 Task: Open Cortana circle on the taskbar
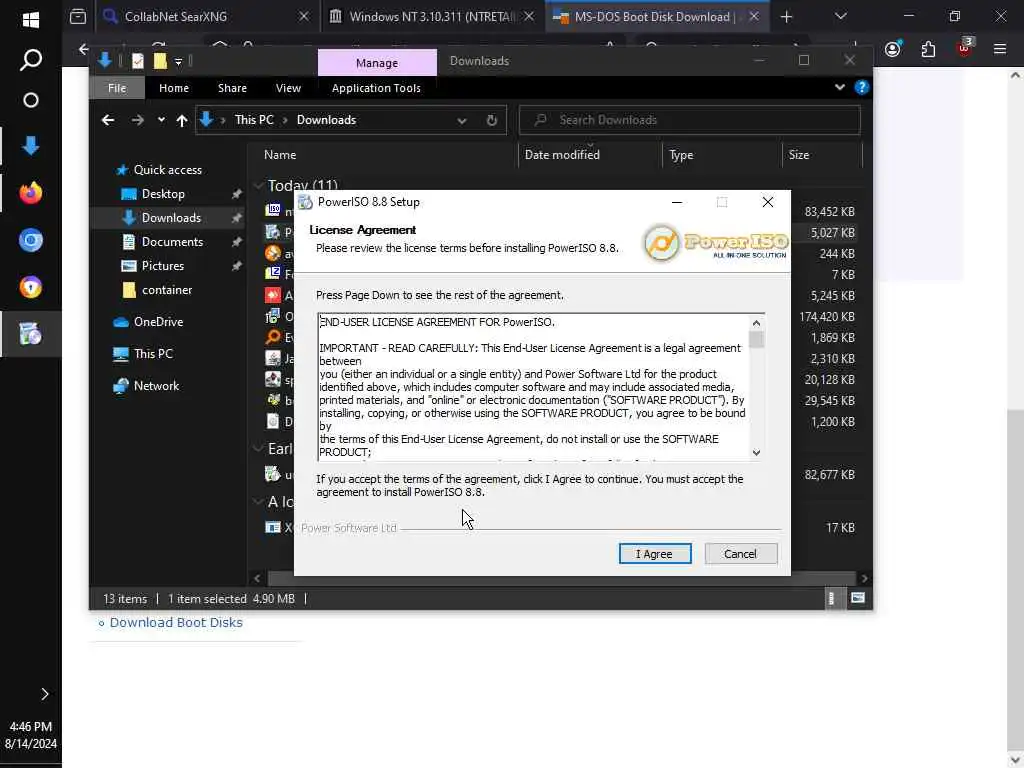pos(31,100)
